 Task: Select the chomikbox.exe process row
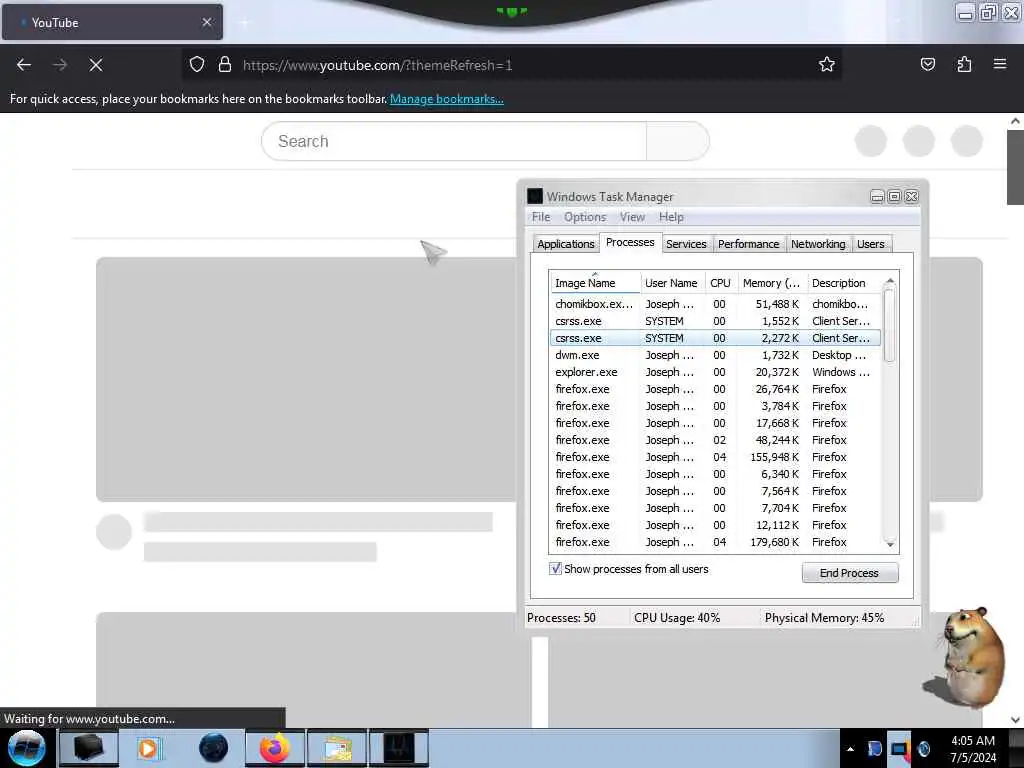coord(715,304)
